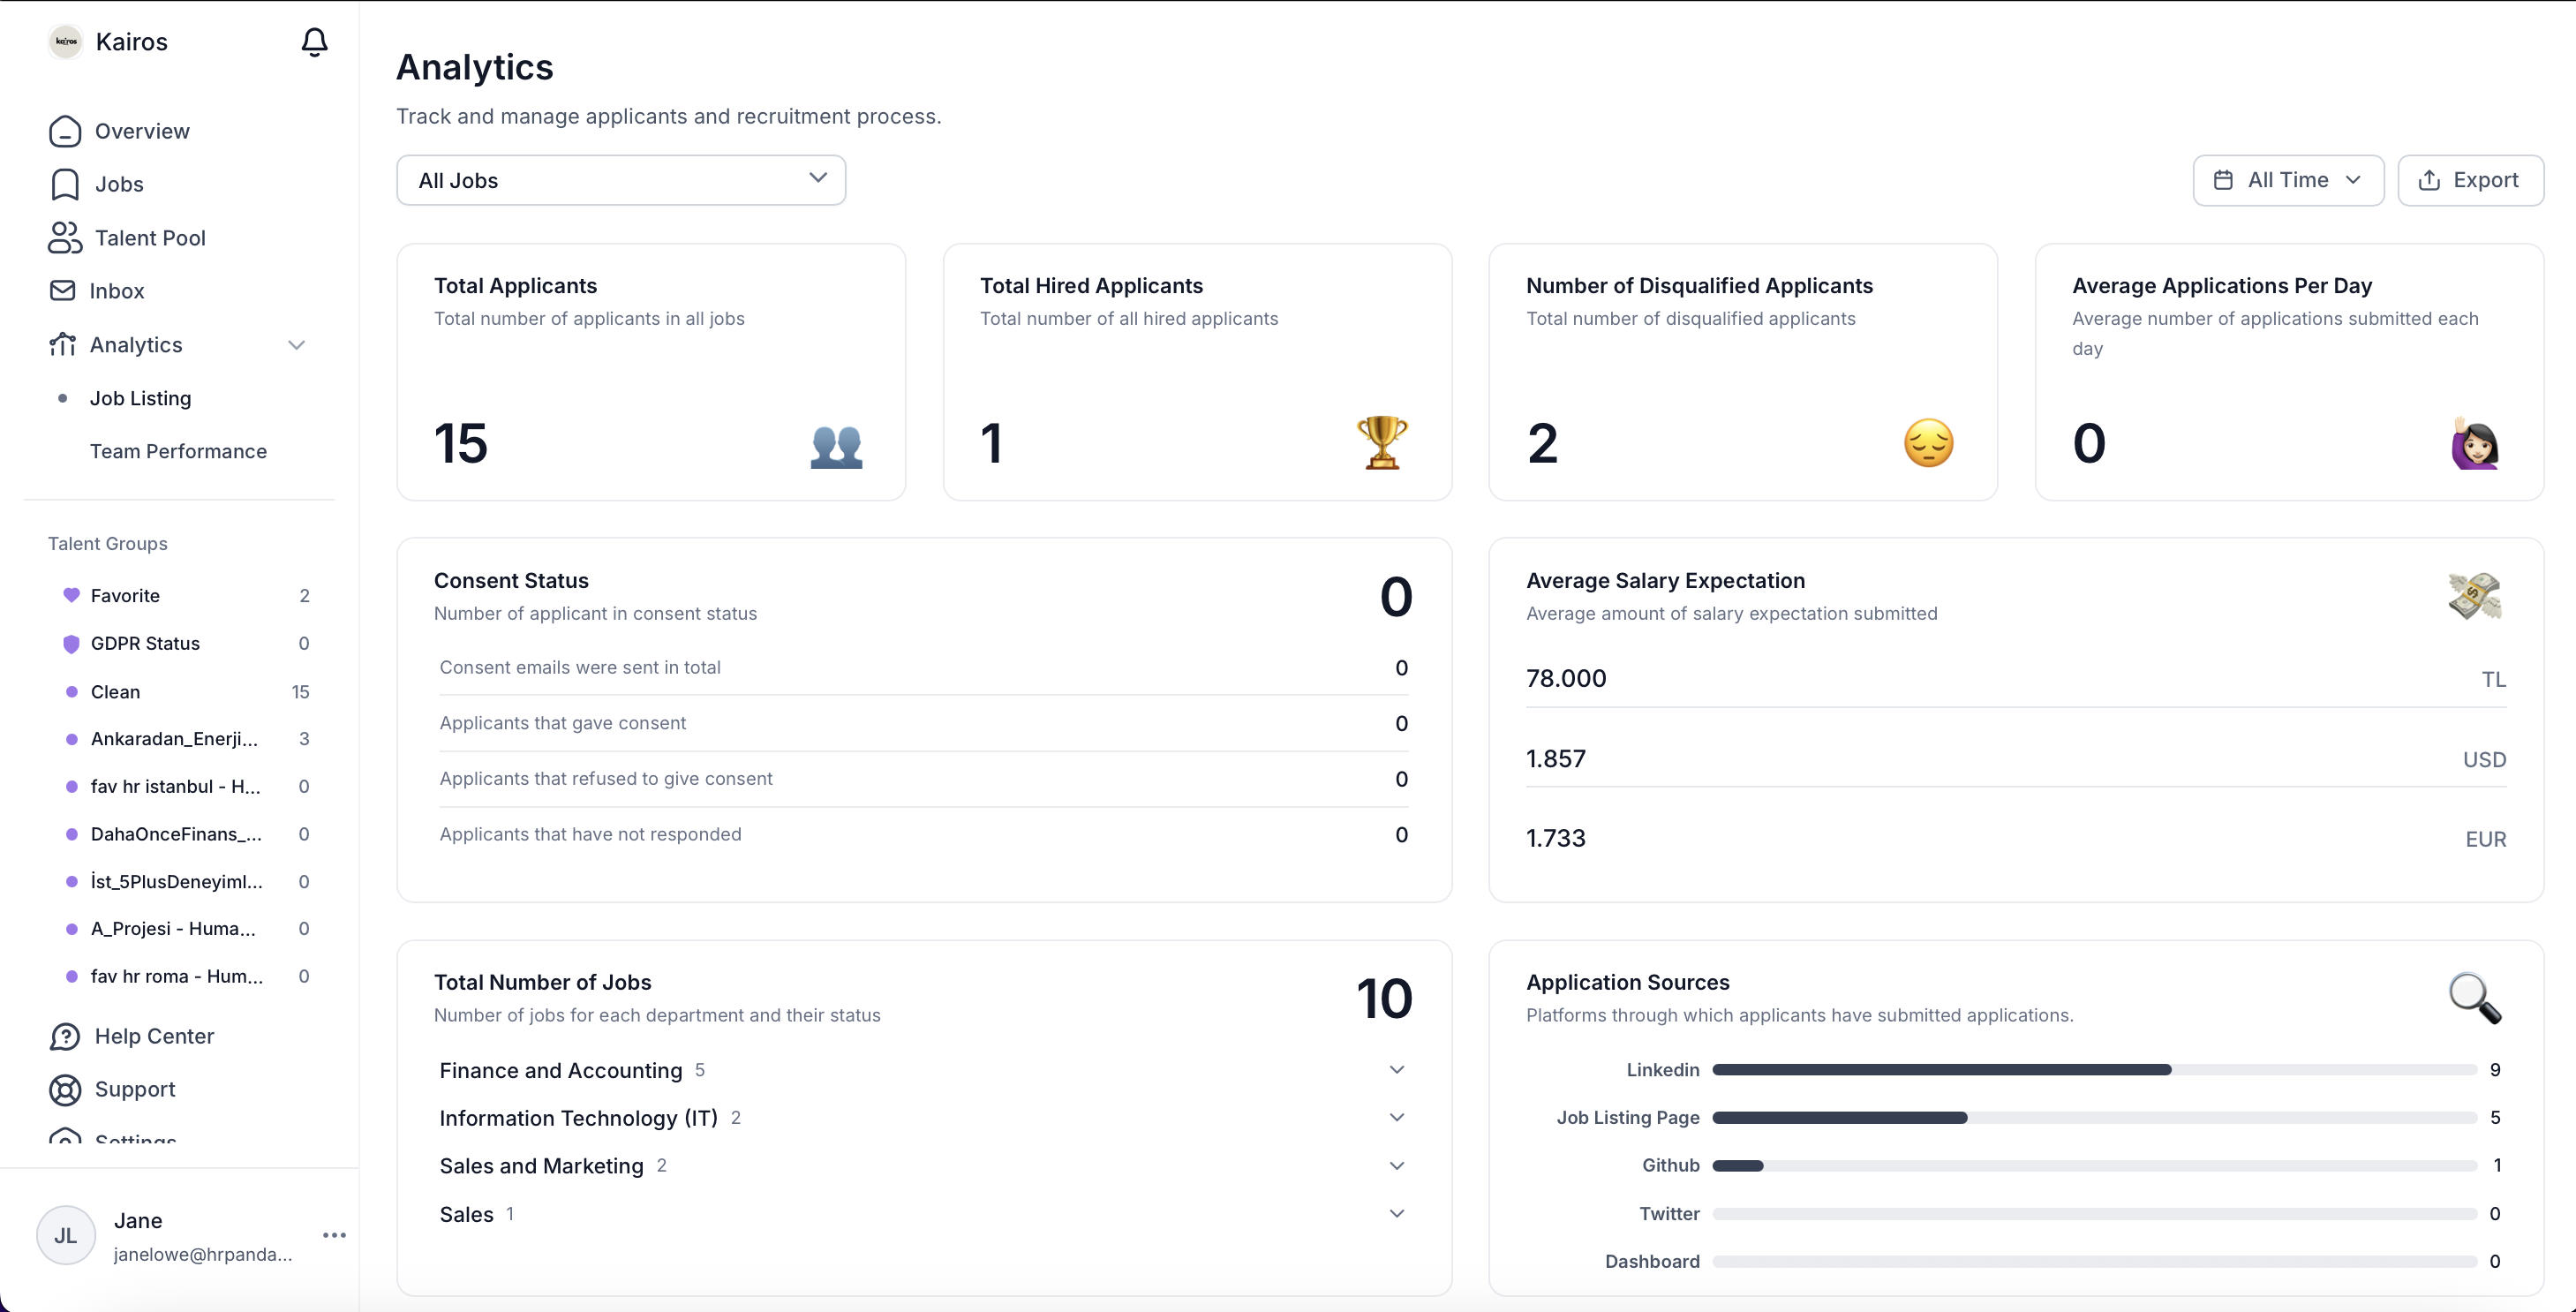Click the Export button
This screenshot has width=2576, height=1312.
2470,180
